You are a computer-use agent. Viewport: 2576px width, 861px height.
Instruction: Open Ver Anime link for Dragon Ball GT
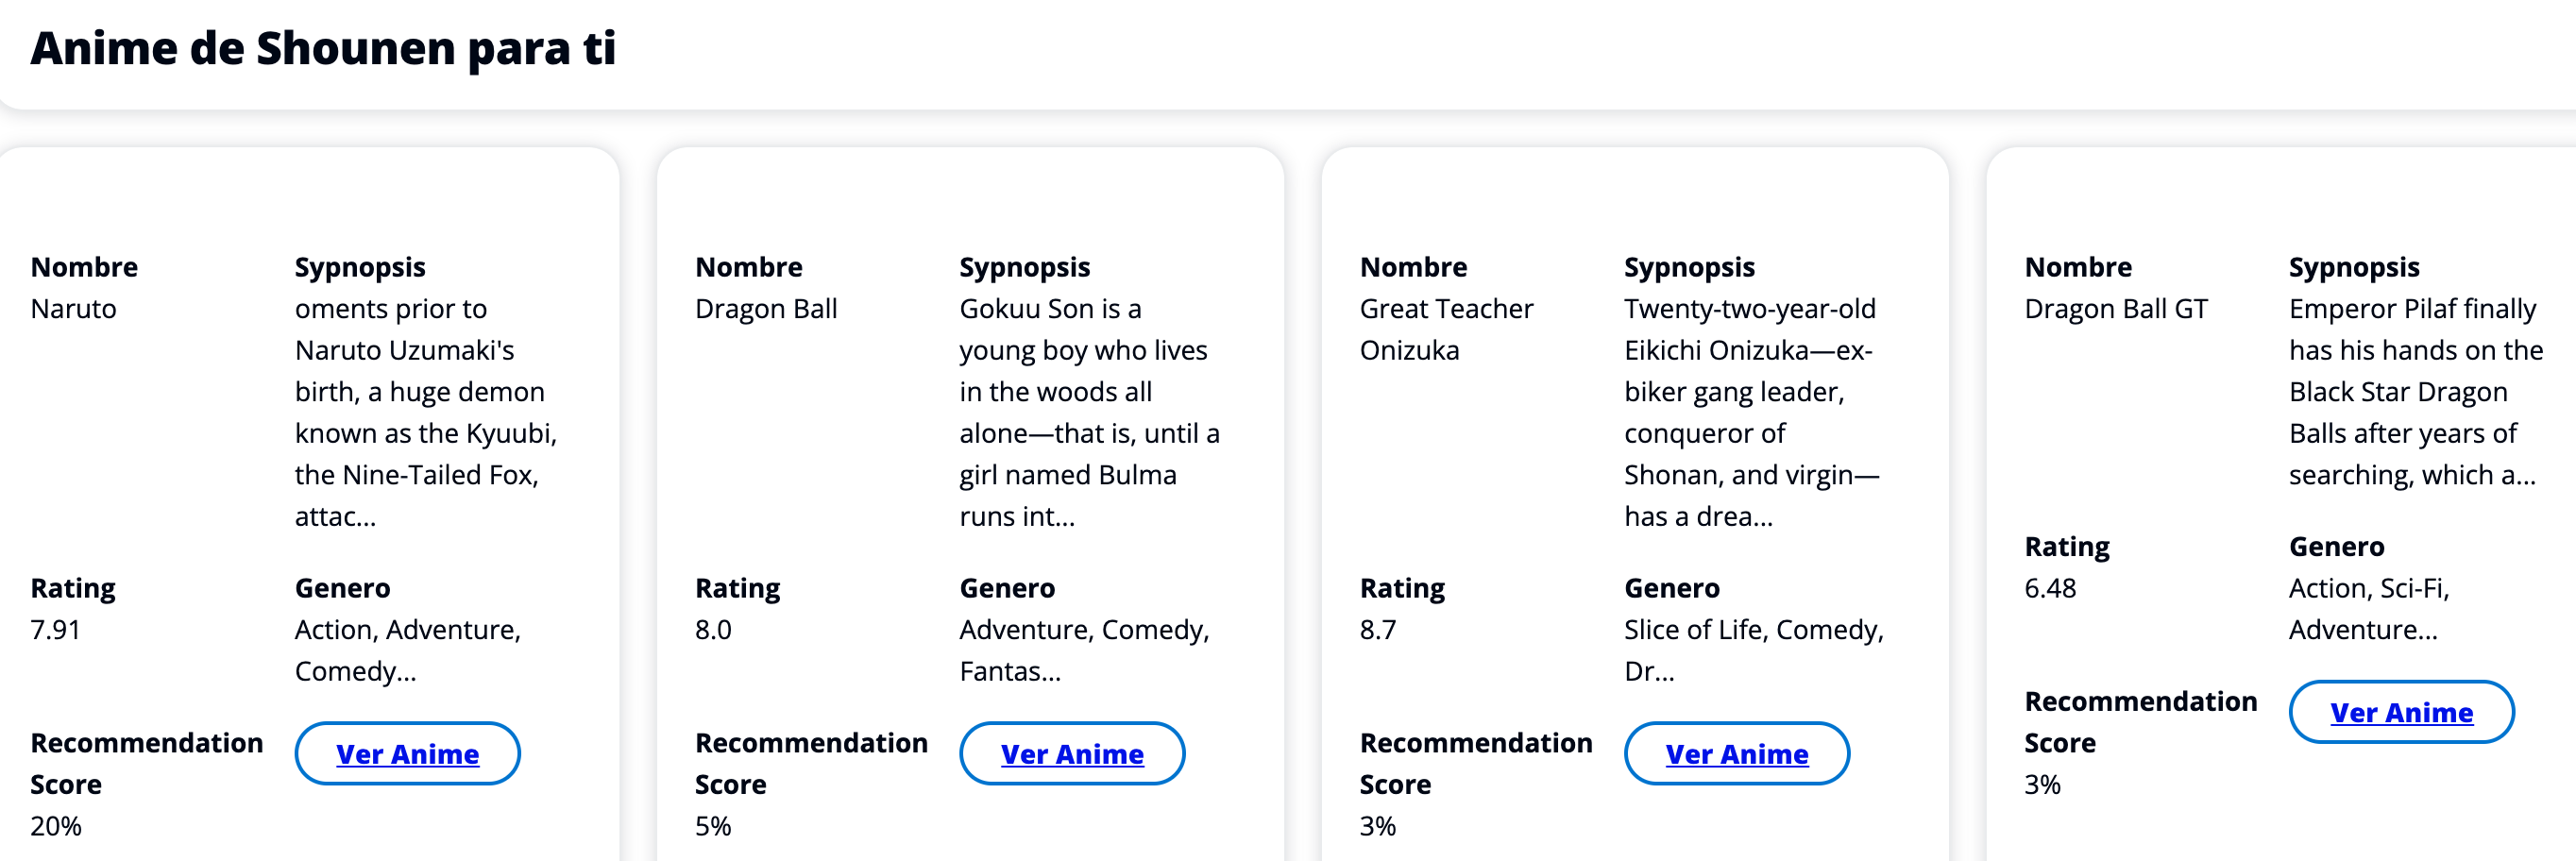pos(2400,713)
